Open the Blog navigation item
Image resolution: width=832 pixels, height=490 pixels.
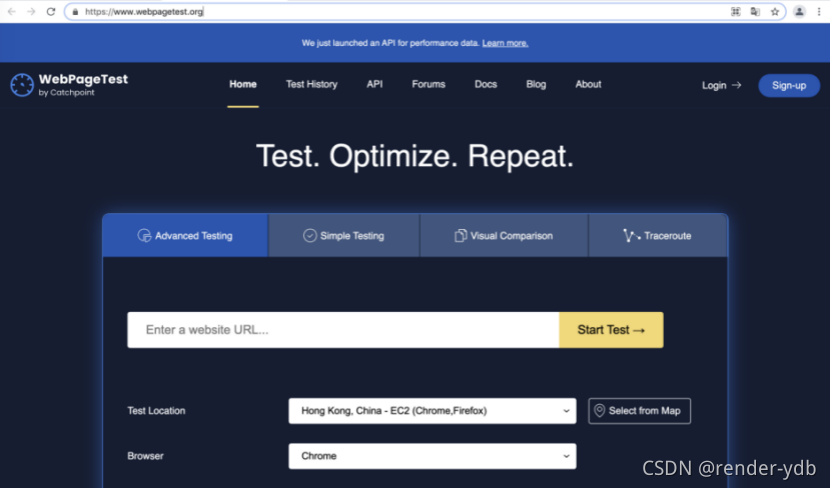[536, 84]
